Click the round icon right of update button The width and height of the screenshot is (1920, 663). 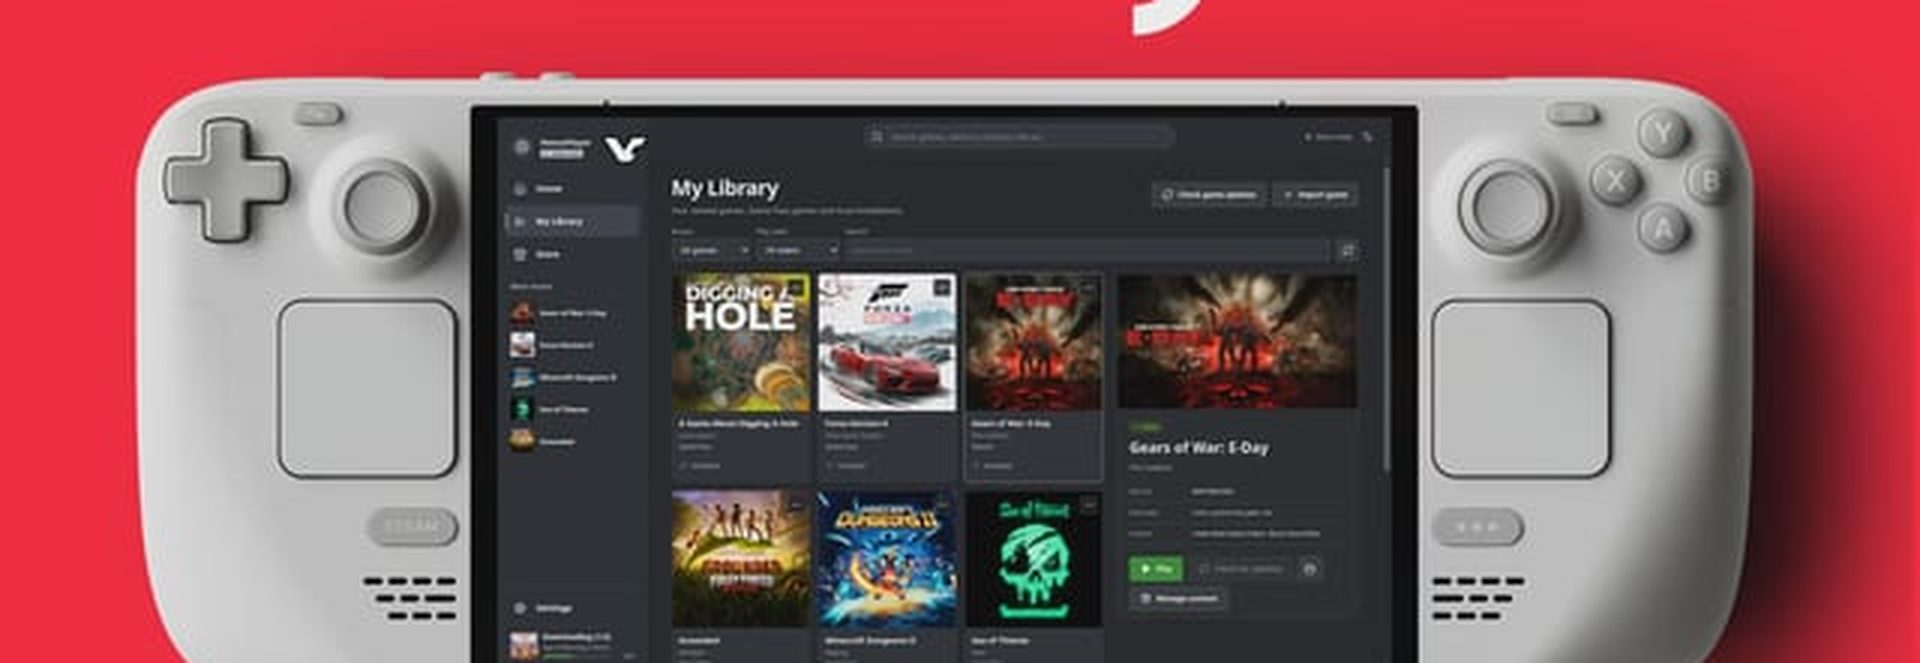(1309, 568)
